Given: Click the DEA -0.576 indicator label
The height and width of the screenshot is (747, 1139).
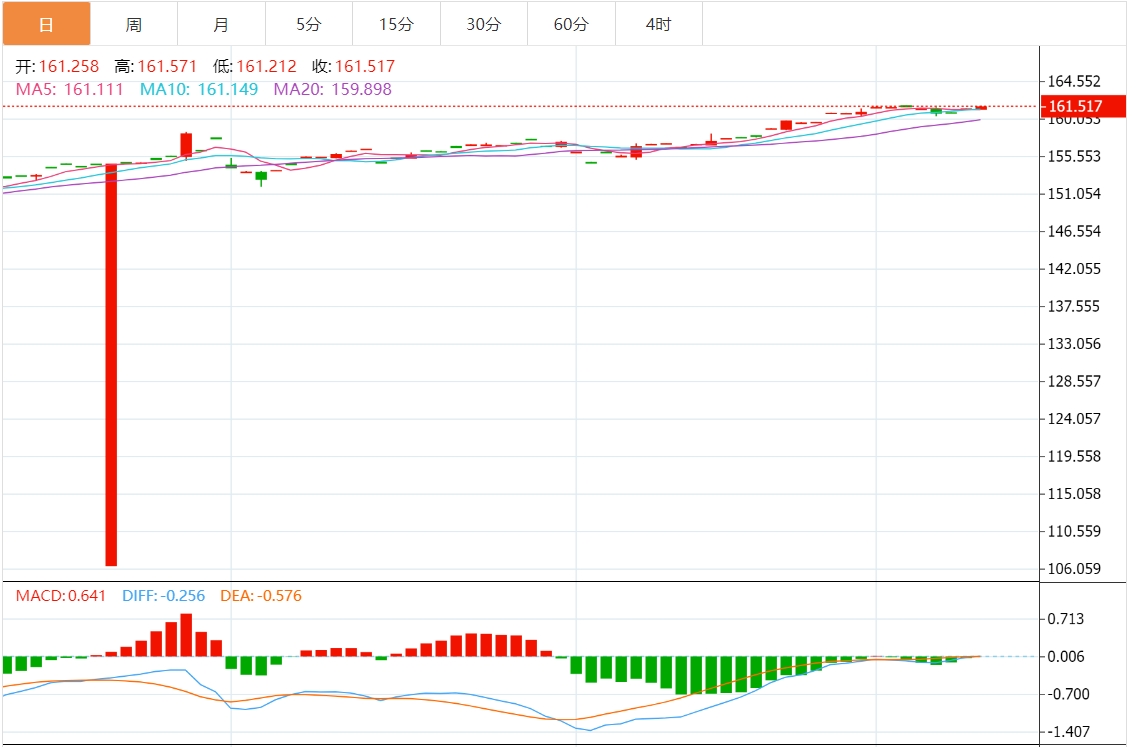Looking at the screenshot, I should tap(261, 596).
